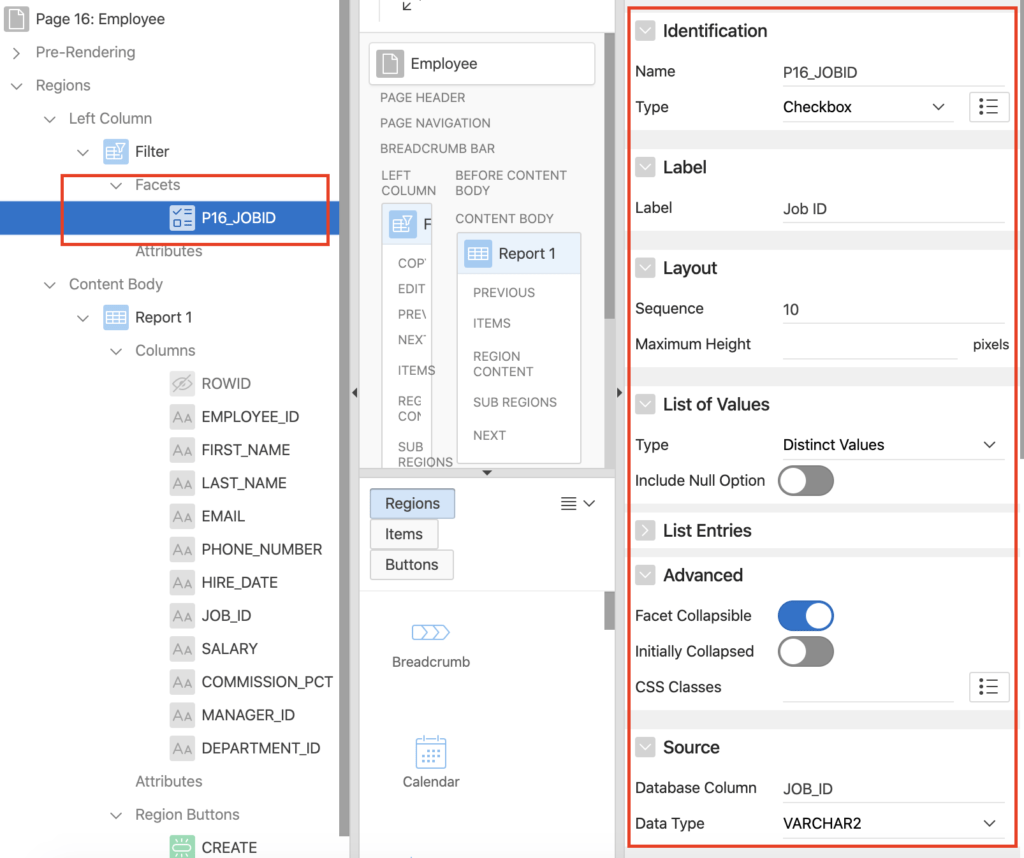The width and height of the screenshot is (1024, 858).
Task: Click the PHONE_NUMBER column text icon
Action: pos(182,549)
